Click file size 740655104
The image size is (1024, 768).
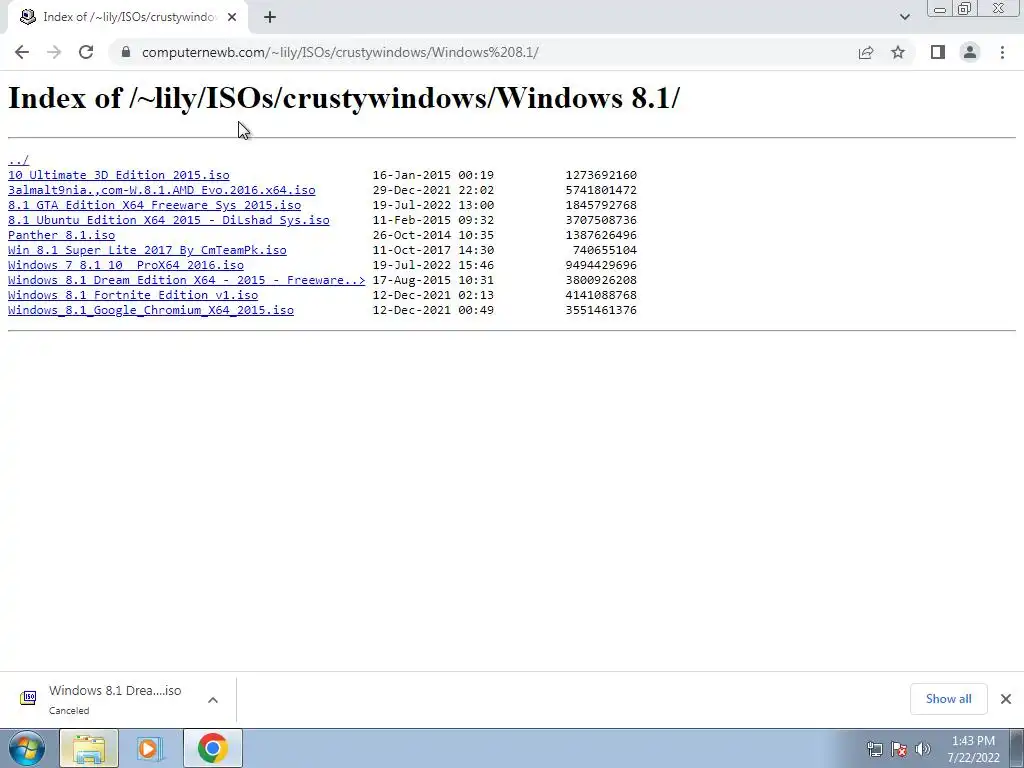pyautogui.click(x=605, y=250)
